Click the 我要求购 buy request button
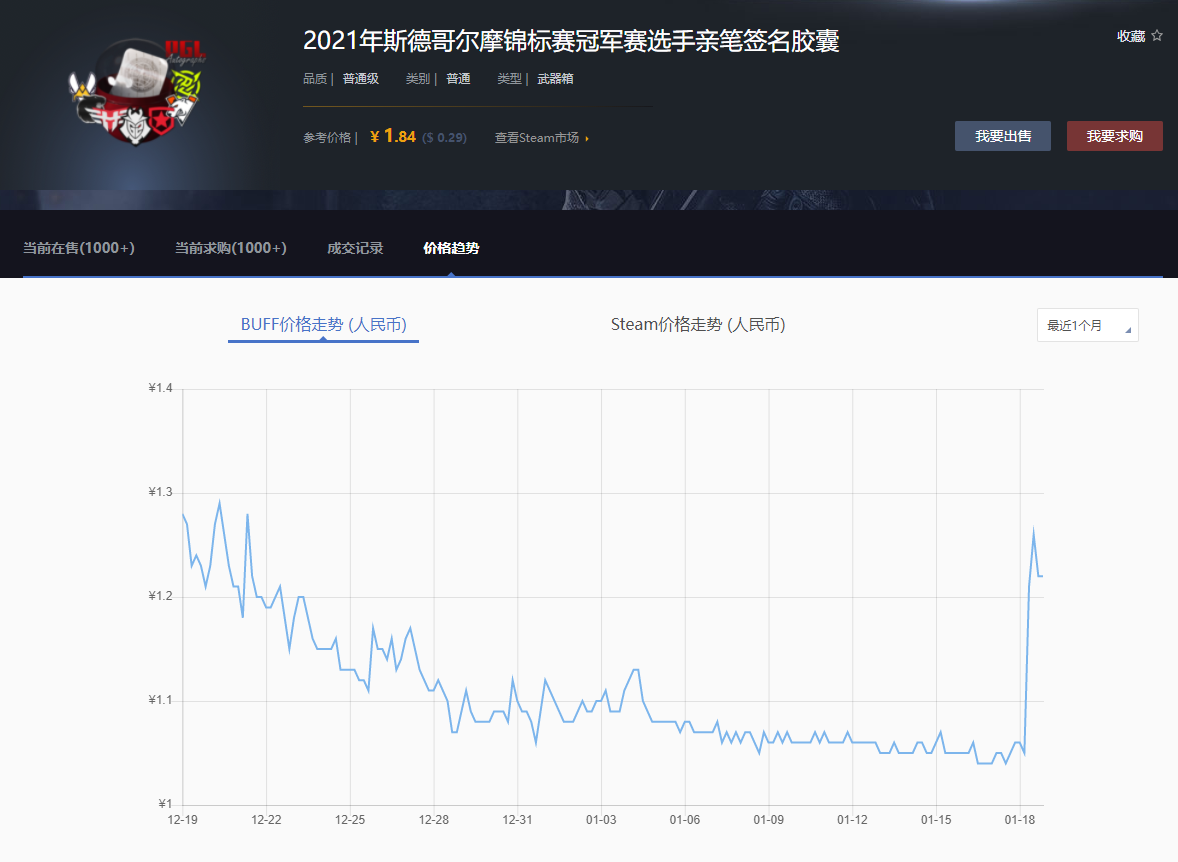 pyautogui.click(x=1114, y=136)
